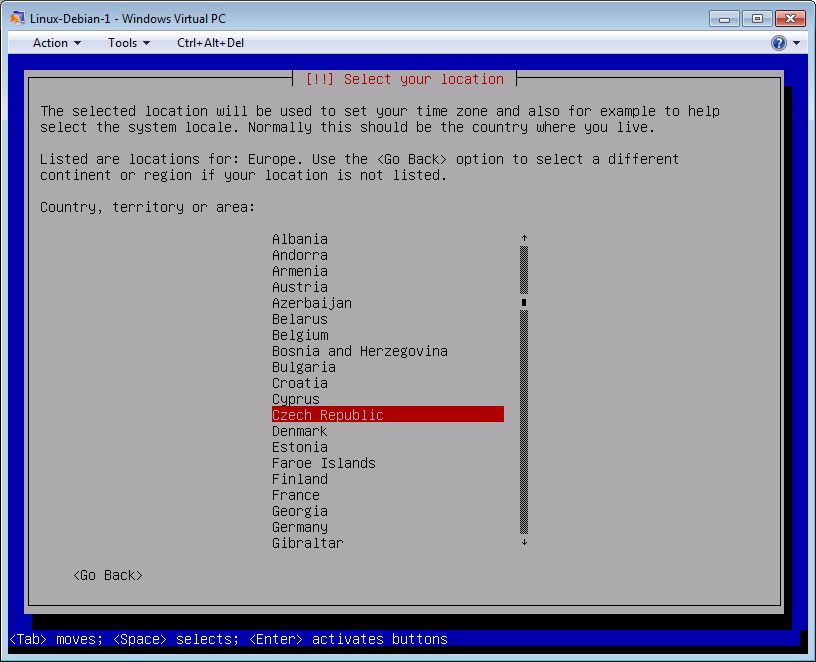This screenshot has height=662, width=816.
Task: Click the country list scrollbar position marker
Action: pyautogui.click(x=524, y=302)
